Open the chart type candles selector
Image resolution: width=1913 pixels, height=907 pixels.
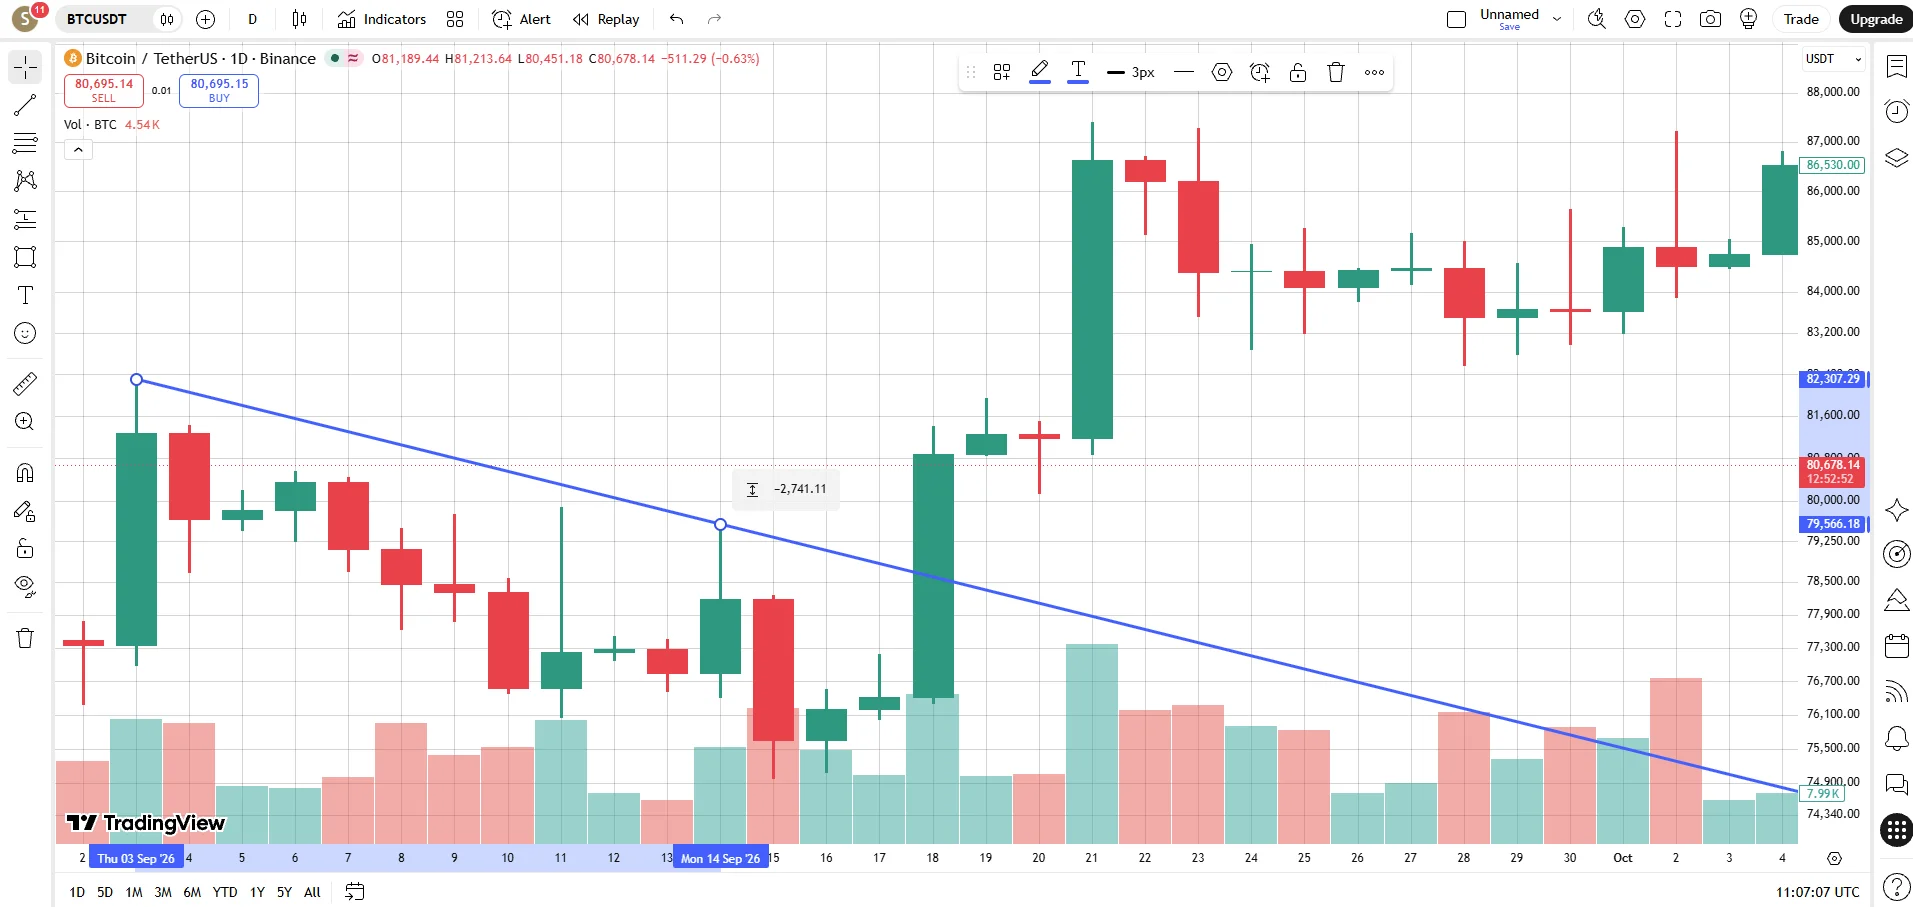tap(299, 19)
